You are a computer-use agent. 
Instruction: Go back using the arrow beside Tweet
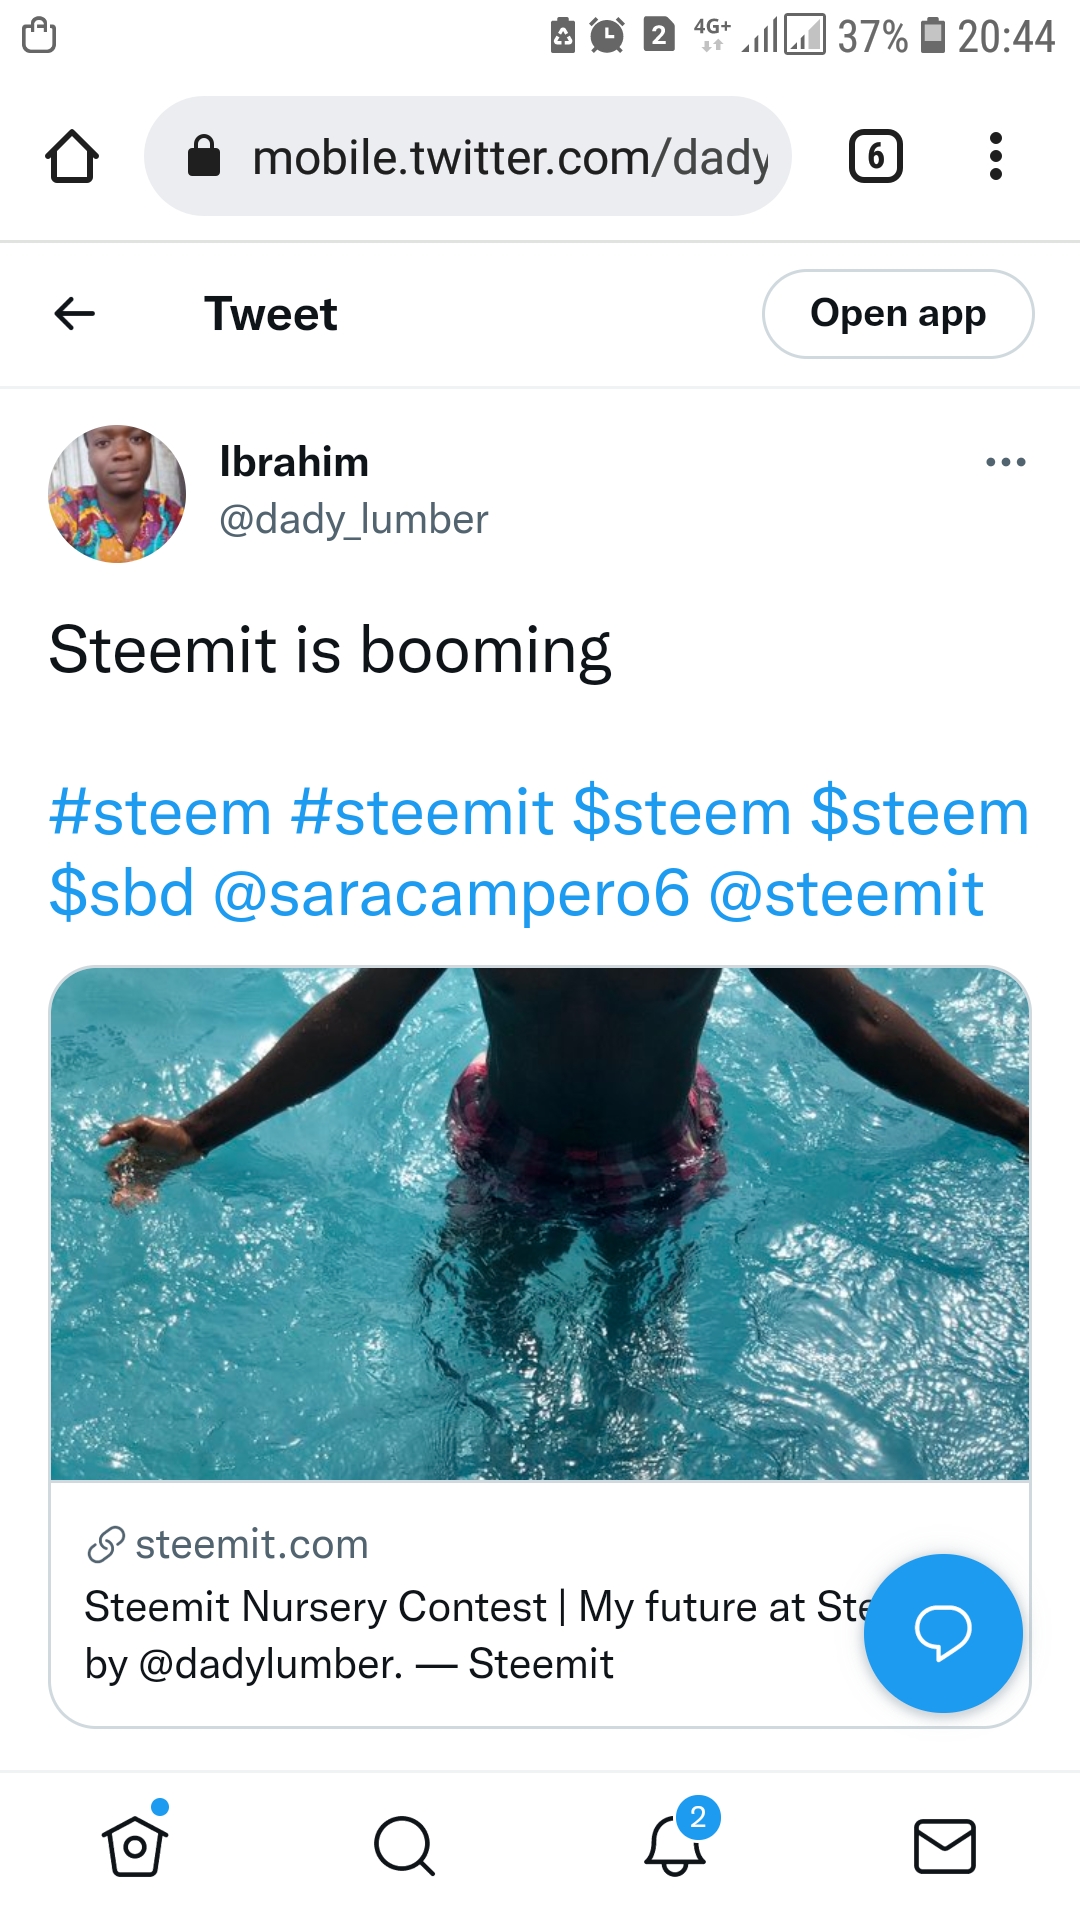pyautogui.click(x=74, y=314)
